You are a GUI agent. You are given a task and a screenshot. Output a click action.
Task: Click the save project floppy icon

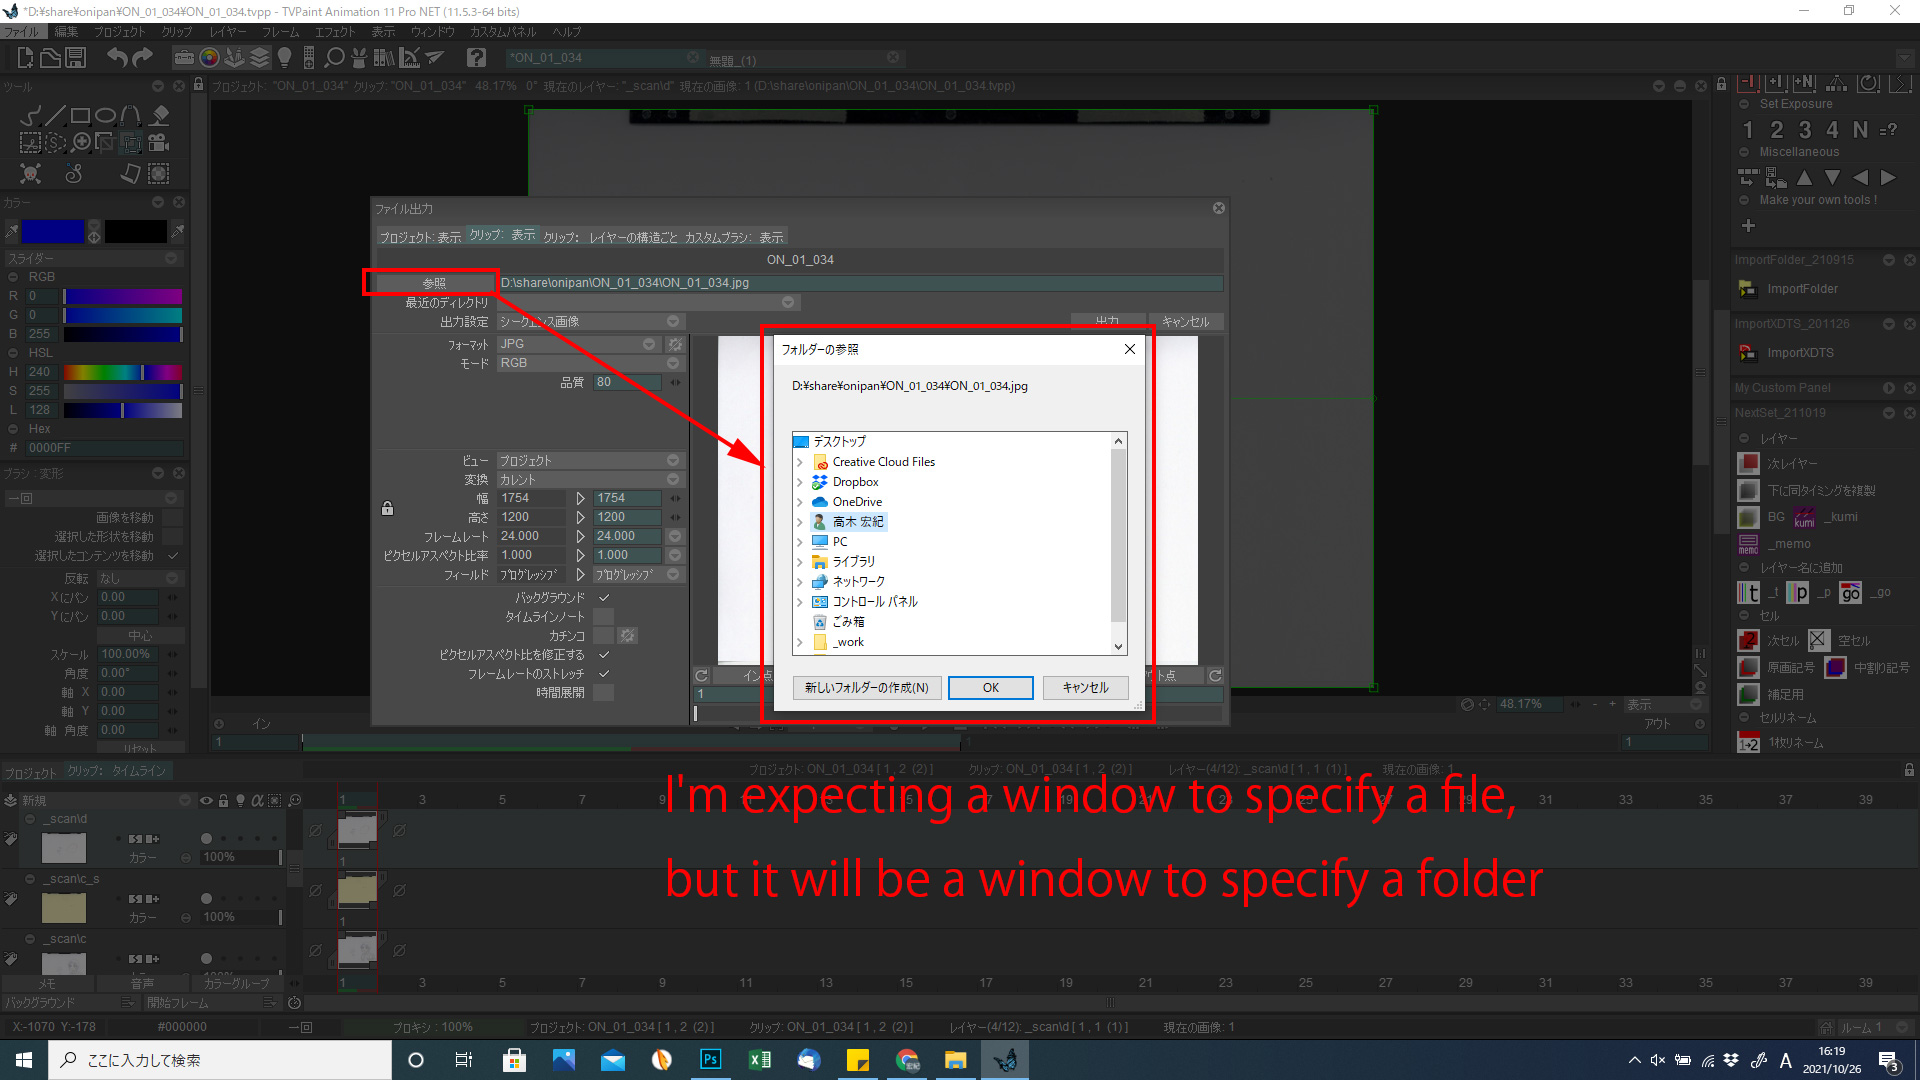click(76, 58)
